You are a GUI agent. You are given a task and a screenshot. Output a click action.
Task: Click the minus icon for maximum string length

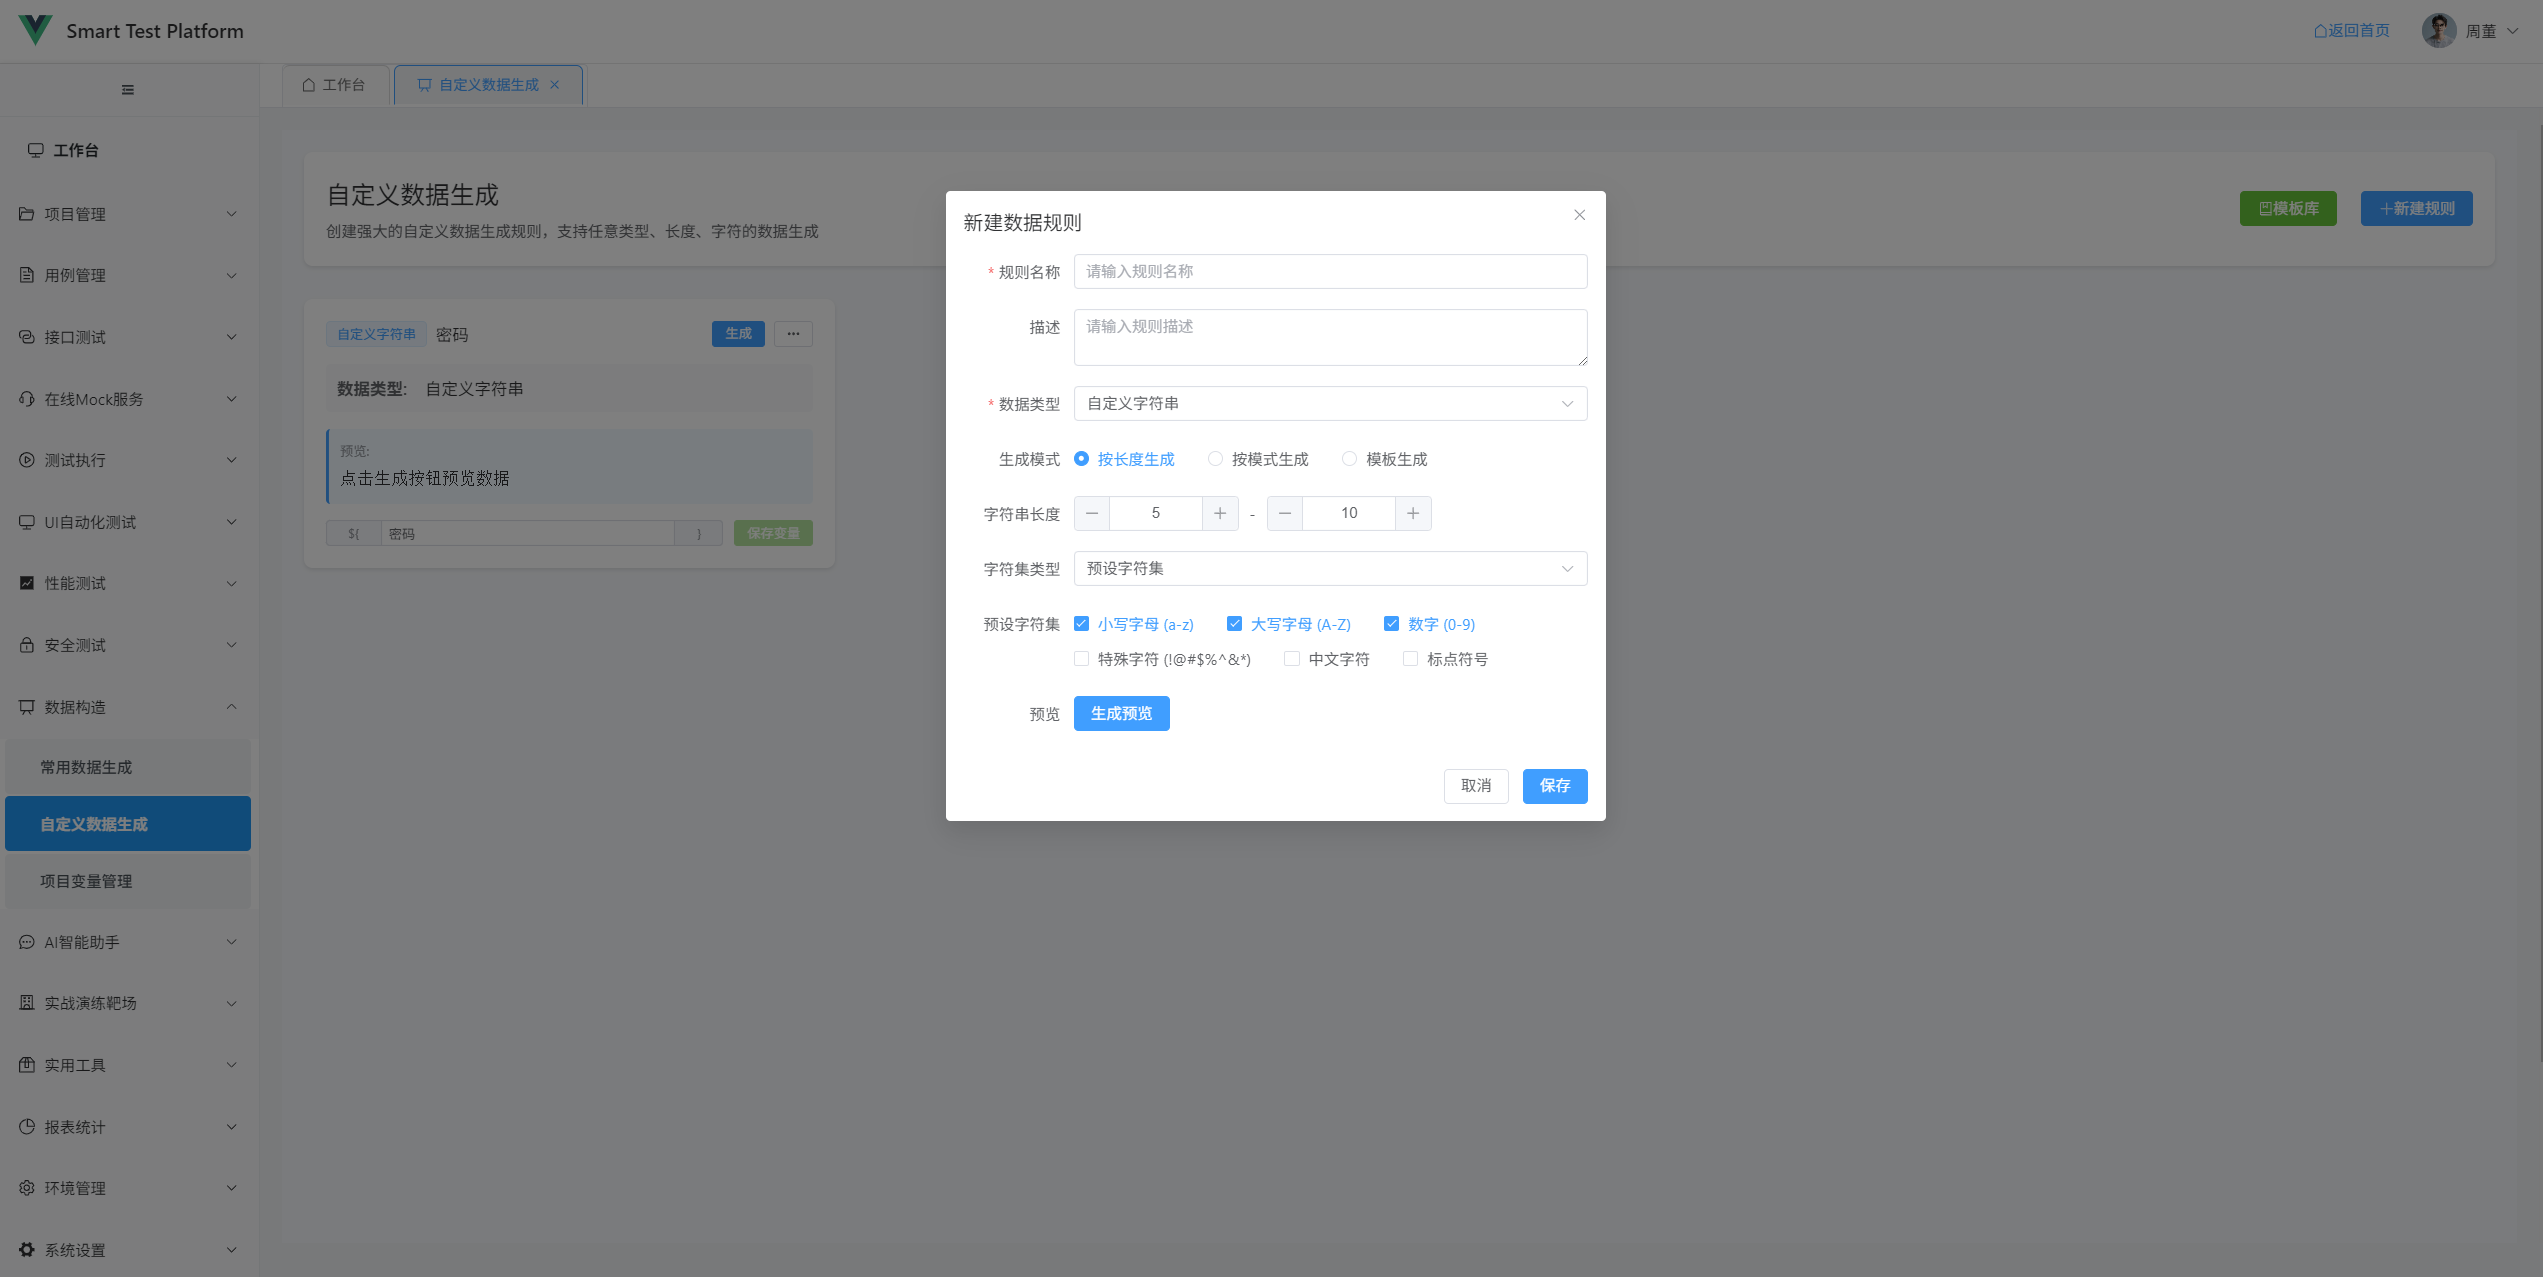pos(1285,513)
